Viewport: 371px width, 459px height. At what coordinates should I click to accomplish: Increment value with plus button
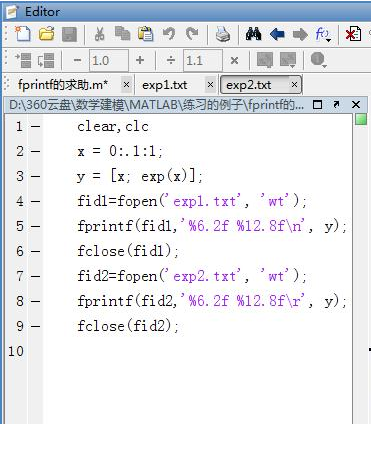[140, 60]
